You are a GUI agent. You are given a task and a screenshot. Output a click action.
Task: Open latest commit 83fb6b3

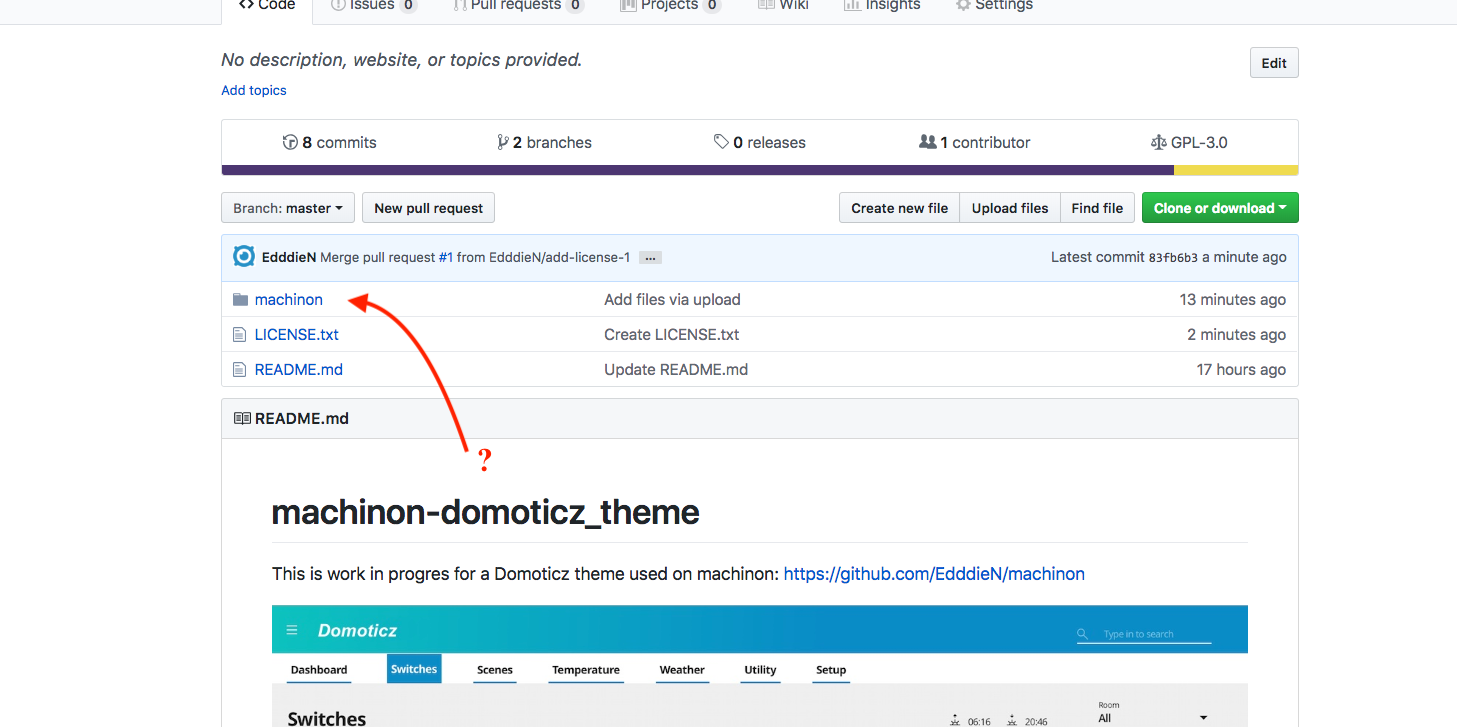click(1173, 258)
